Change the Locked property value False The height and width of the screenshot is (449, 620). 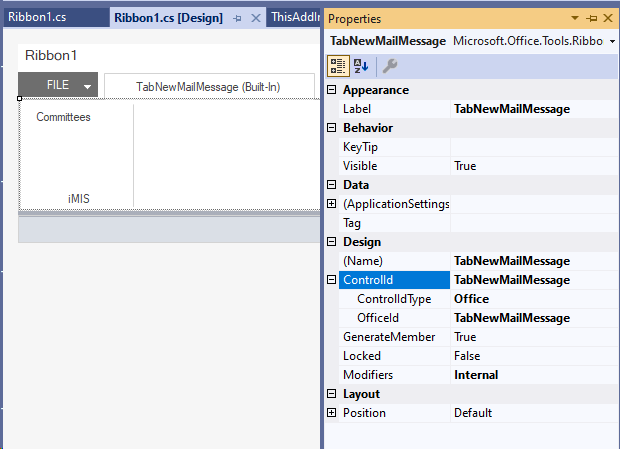pyautogui.click(x=533, y=356)
